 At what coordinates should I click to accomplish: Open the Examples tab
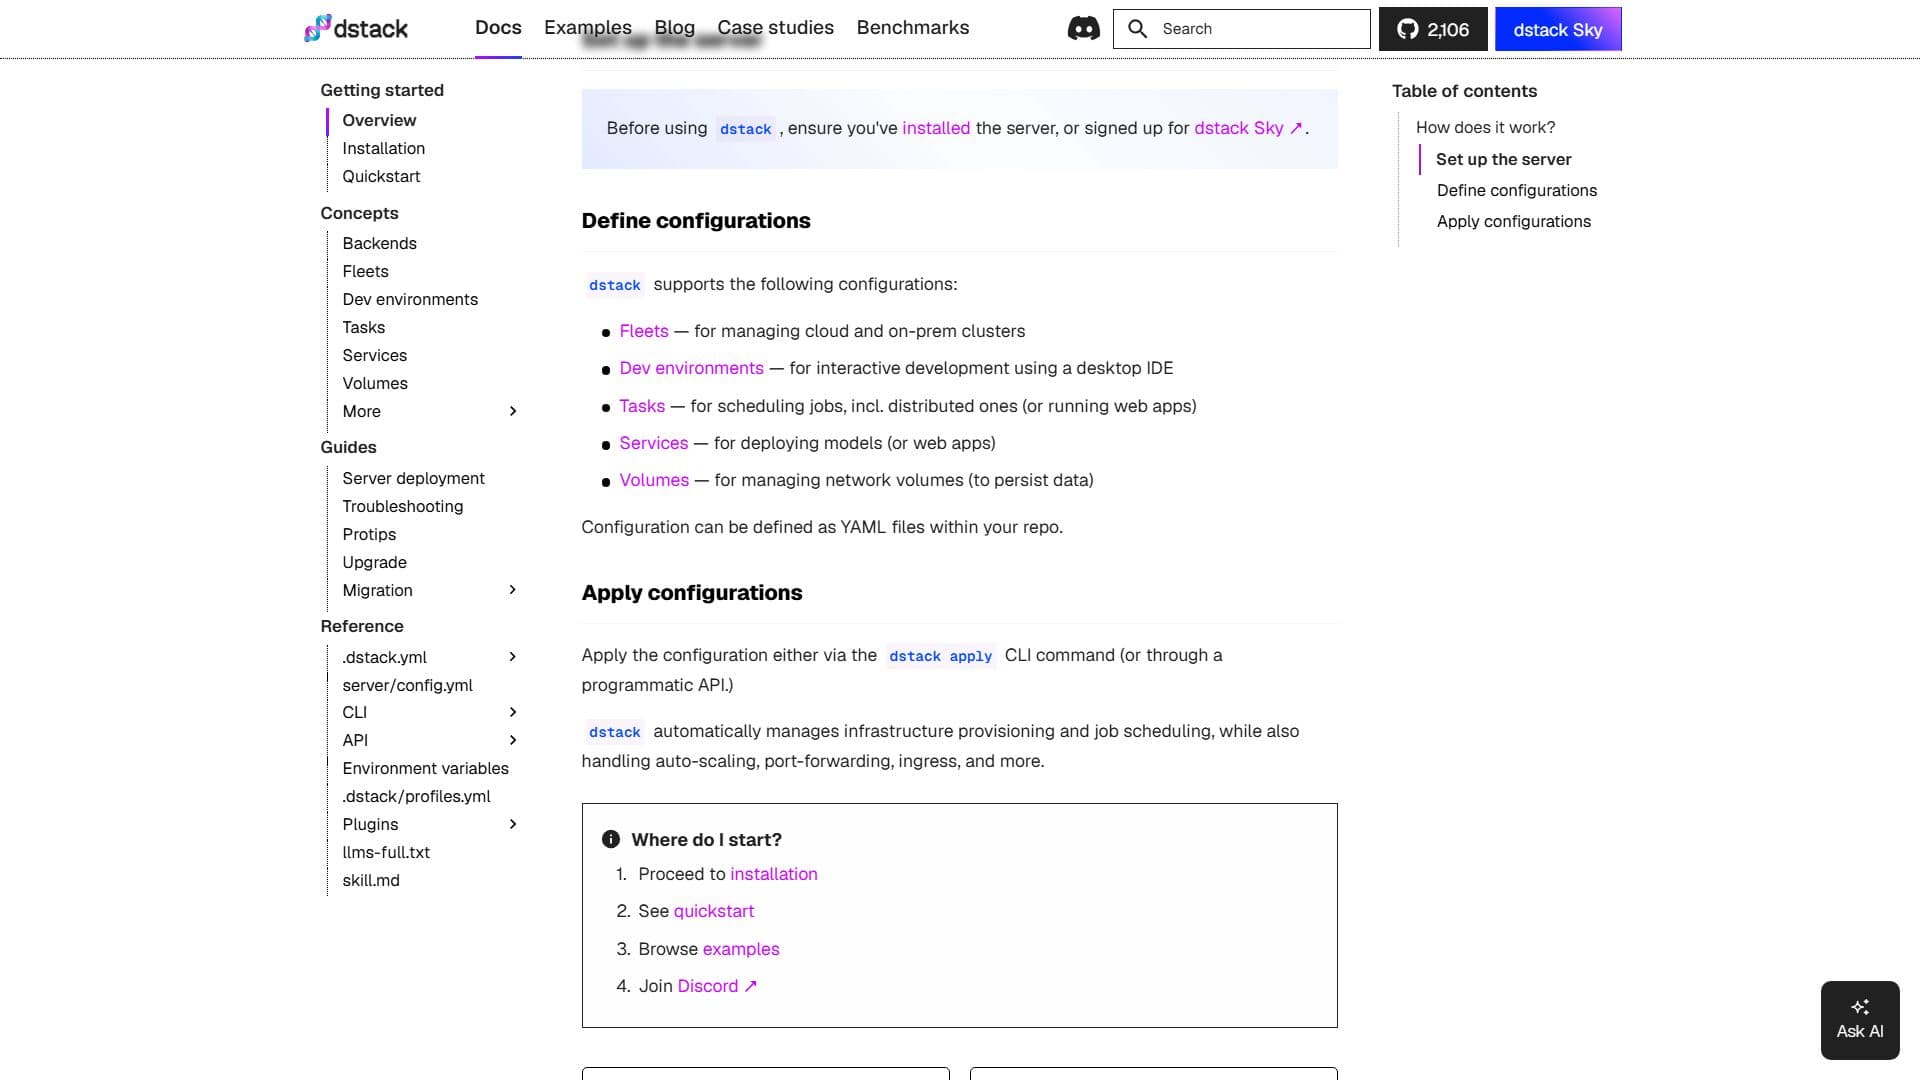(x=588, y=28)
